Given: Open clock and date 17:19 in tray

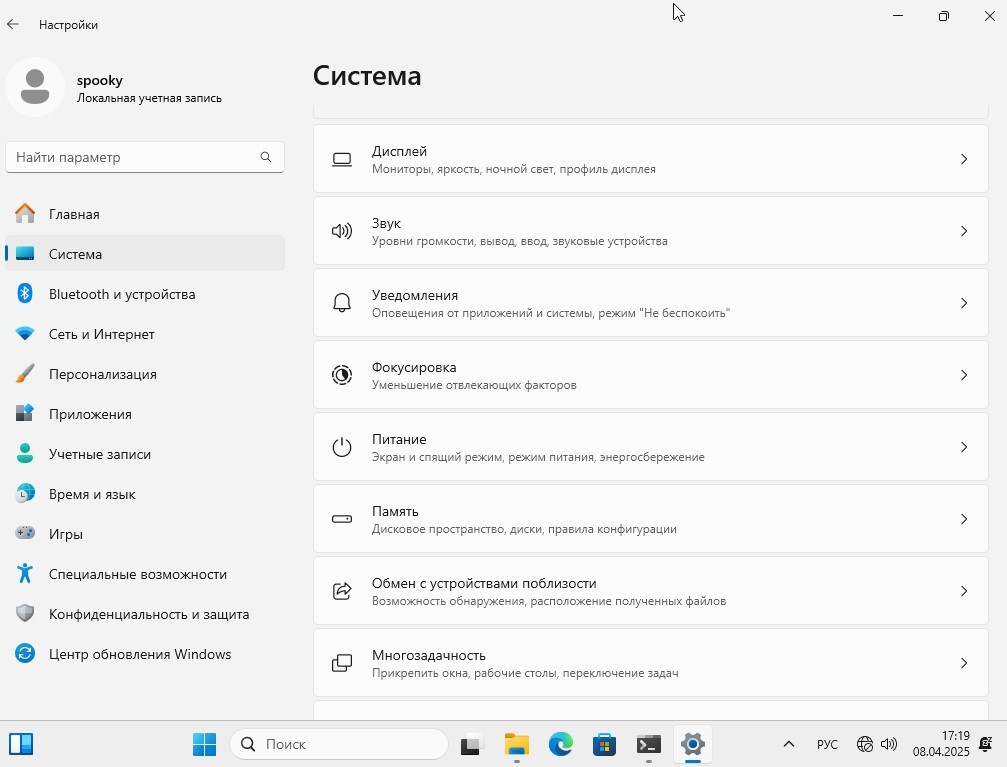Looking at the screenshot, I should (x=941, y=744).
